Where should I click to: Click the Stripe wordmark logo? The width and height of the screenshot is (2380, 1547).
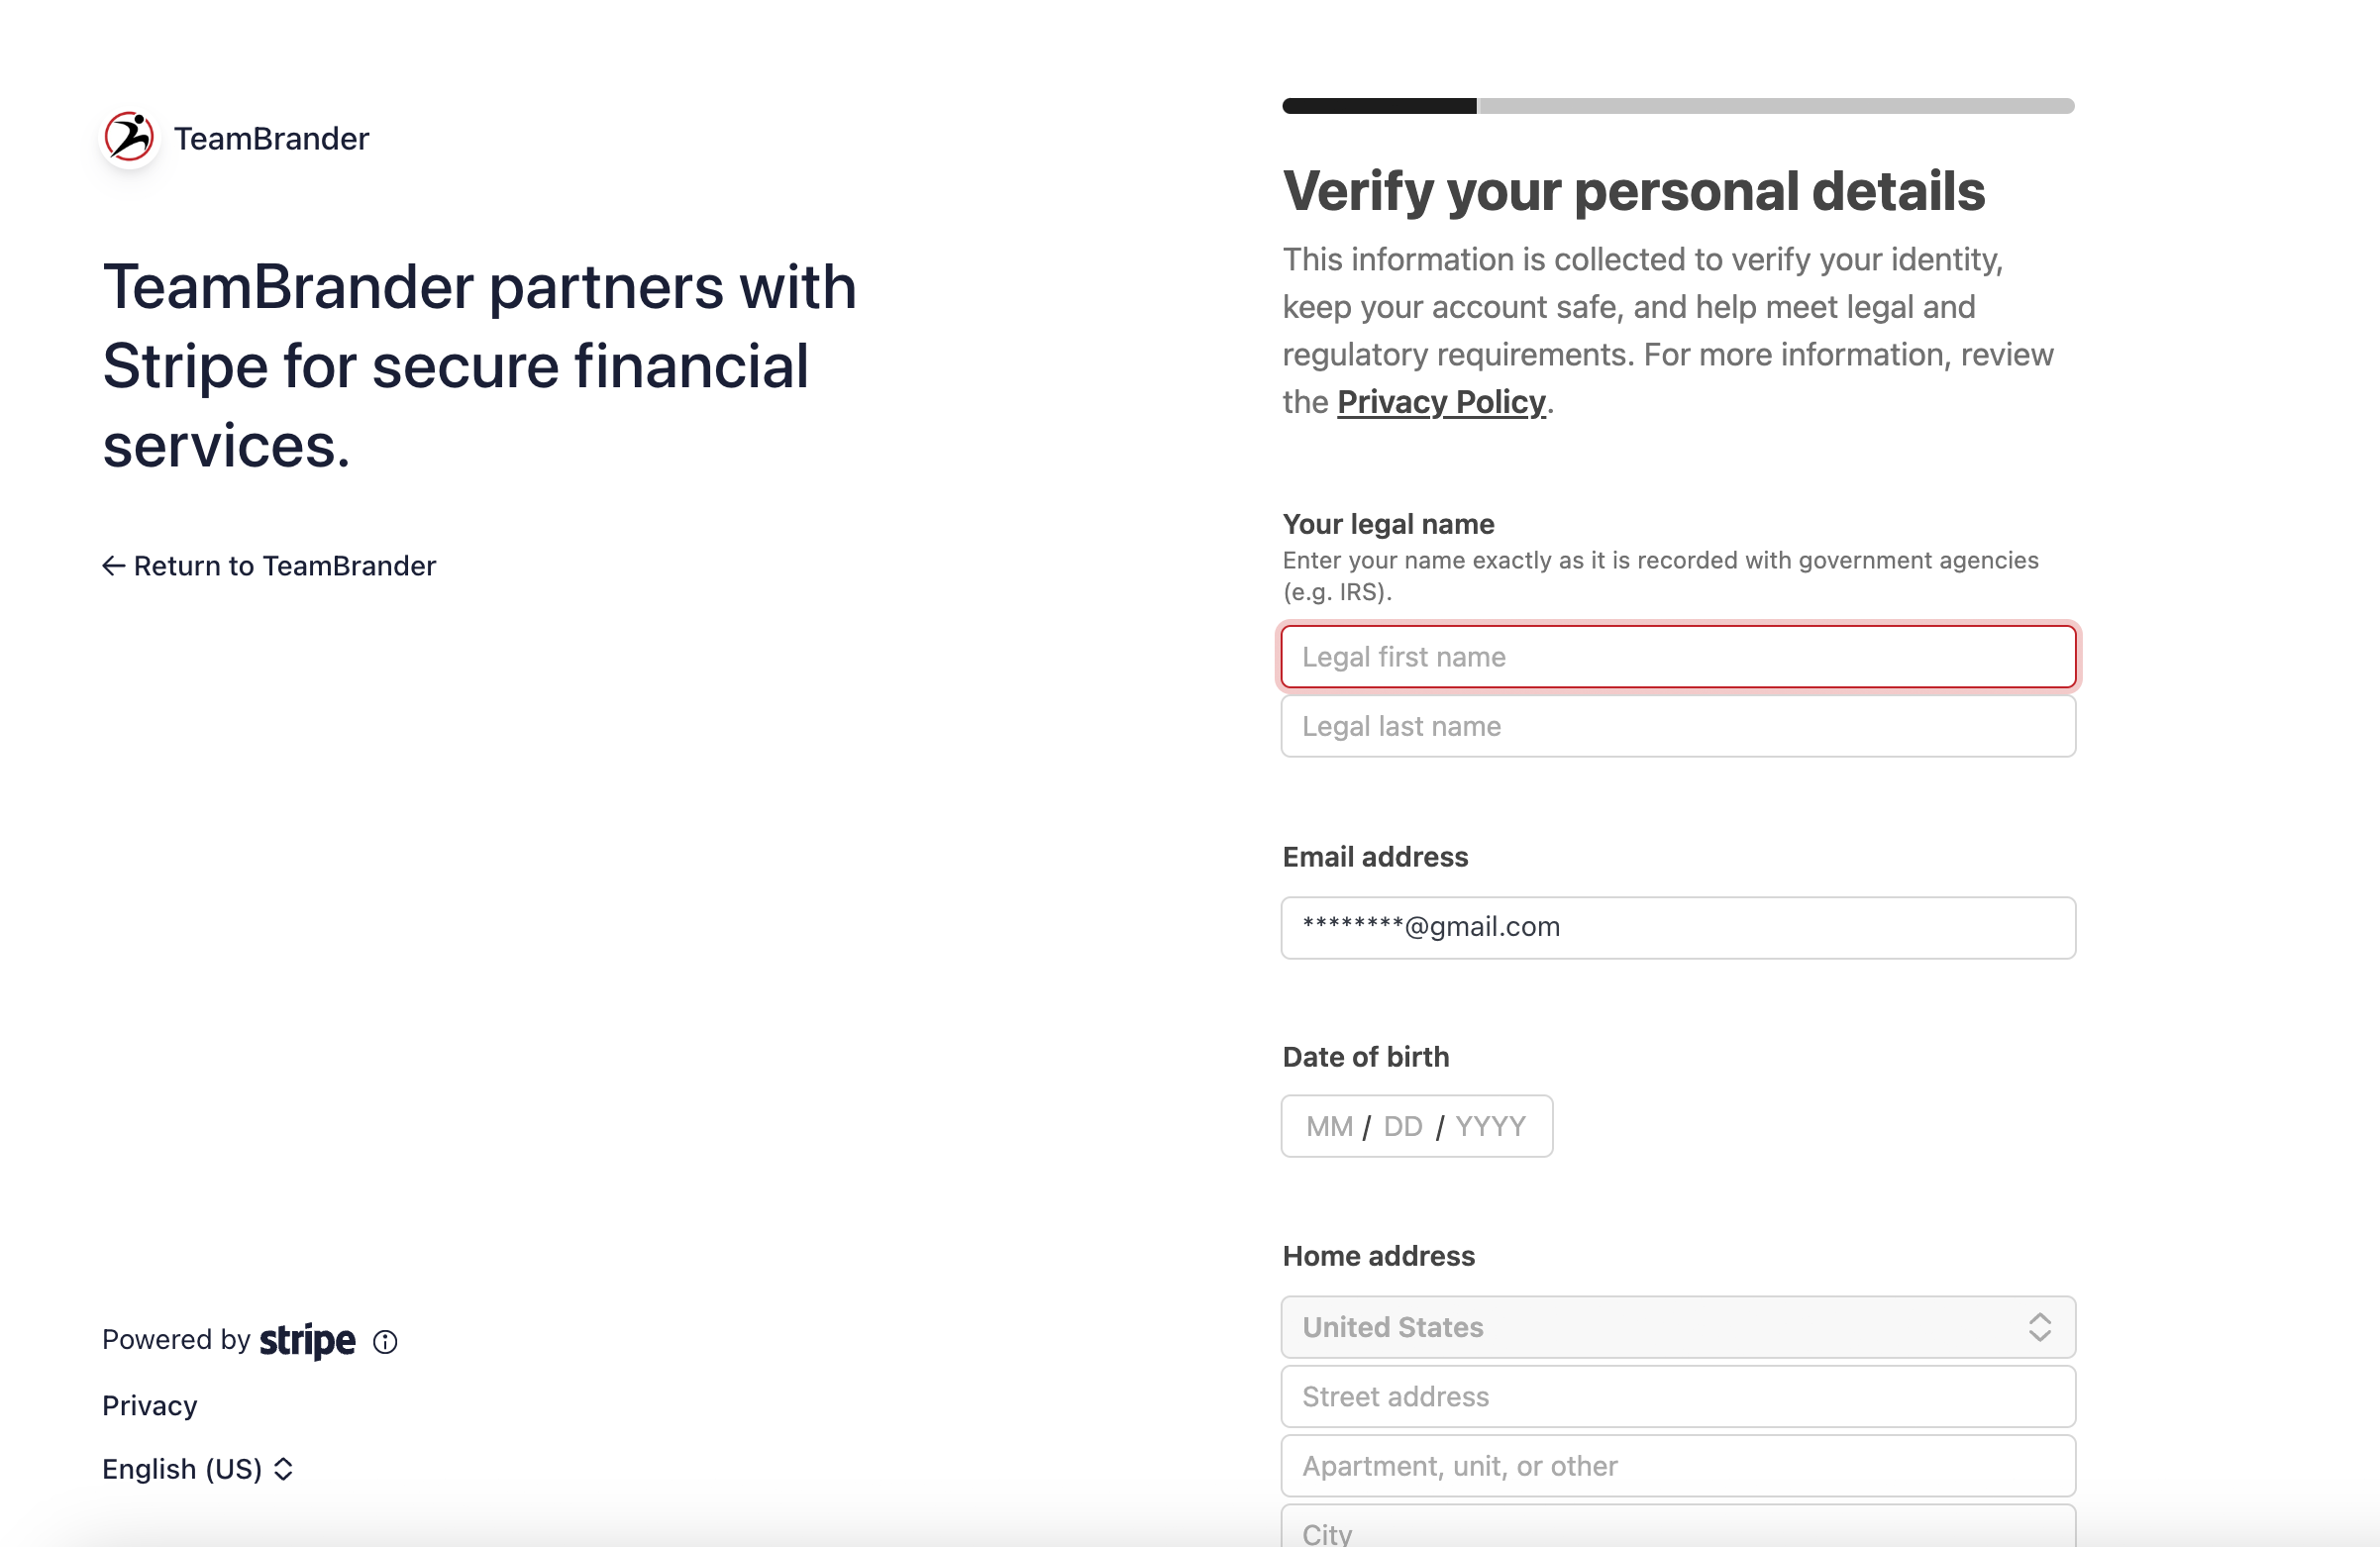click(307, 1340)
